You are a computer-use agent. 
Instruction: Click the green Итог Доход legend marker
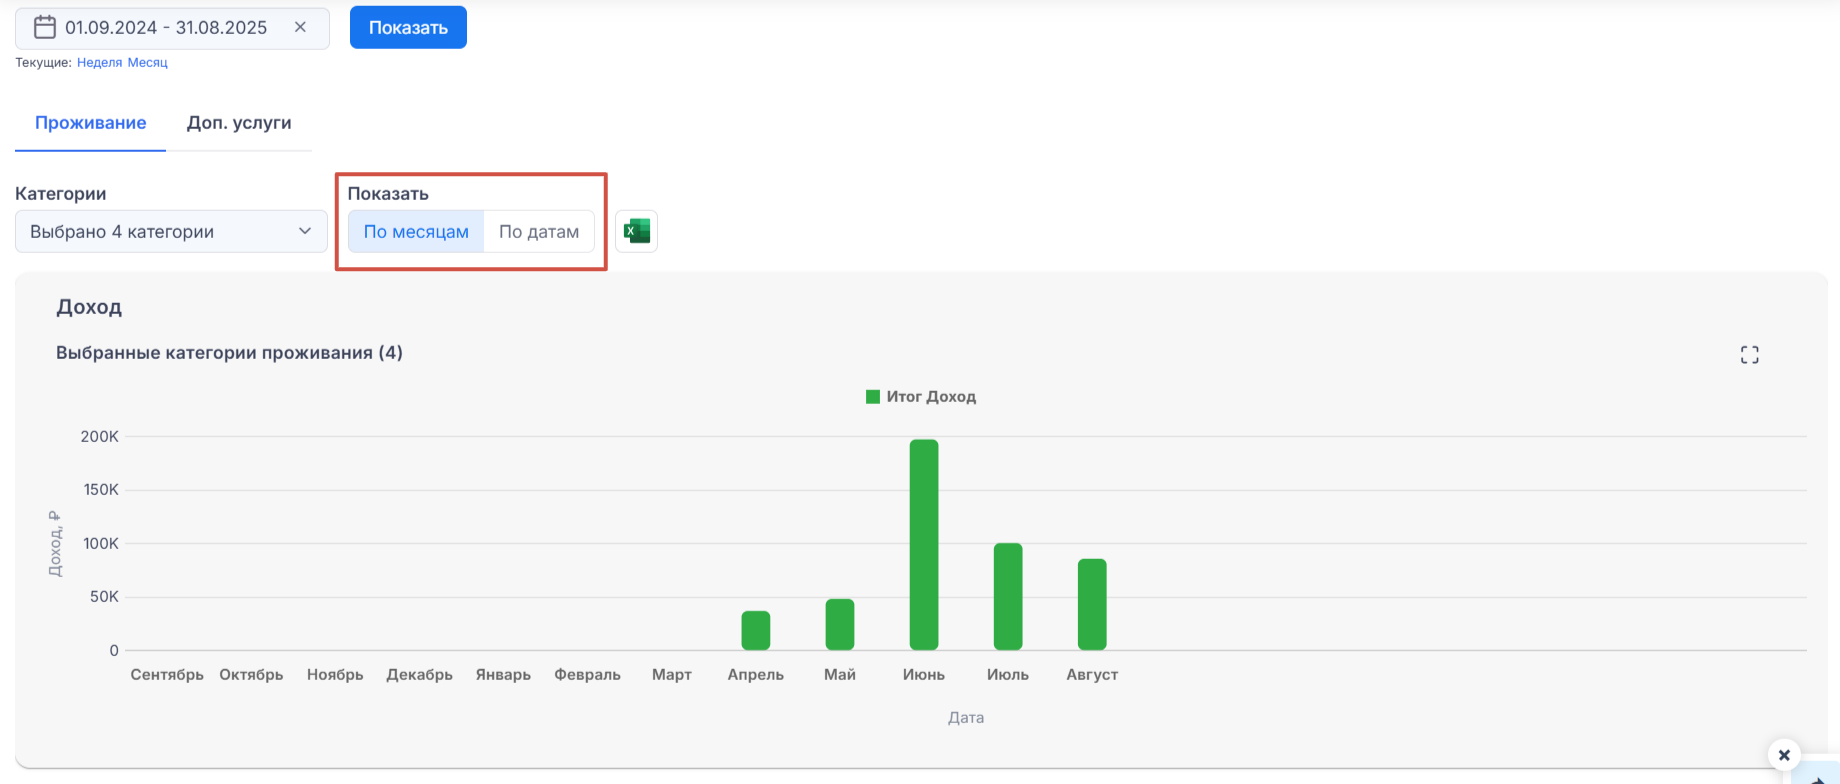[x=872, y=397]
